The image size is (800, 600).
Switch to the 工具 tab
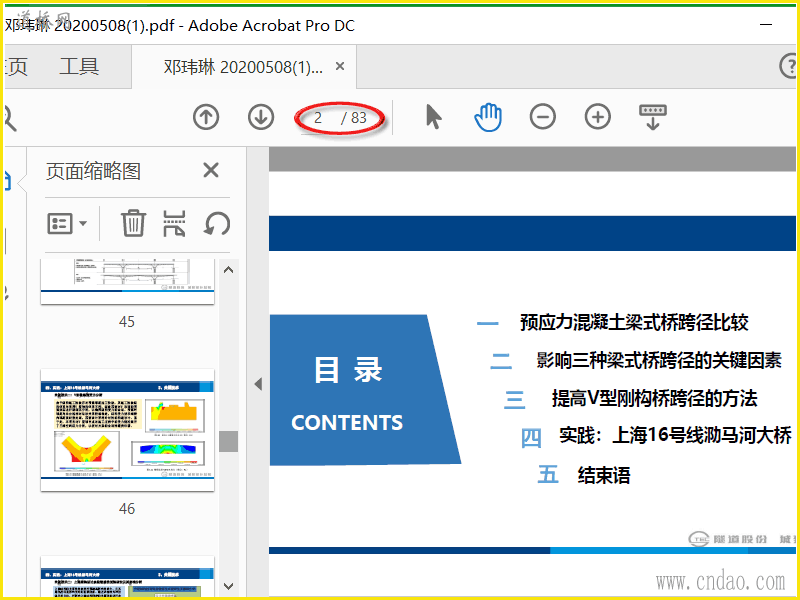pyautogui.click(x=79, y=66)
